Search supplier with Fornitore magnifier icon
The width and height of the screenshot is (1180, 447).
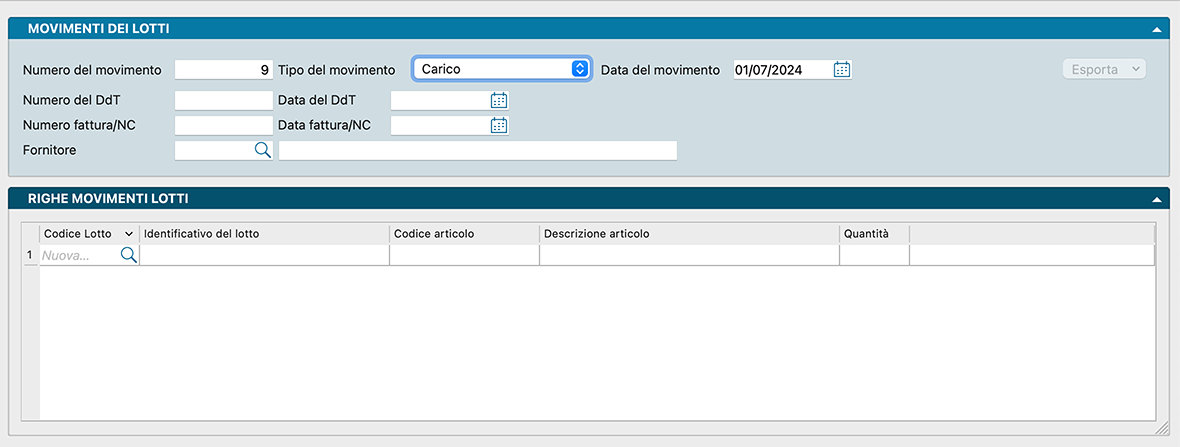click(262, 150)
